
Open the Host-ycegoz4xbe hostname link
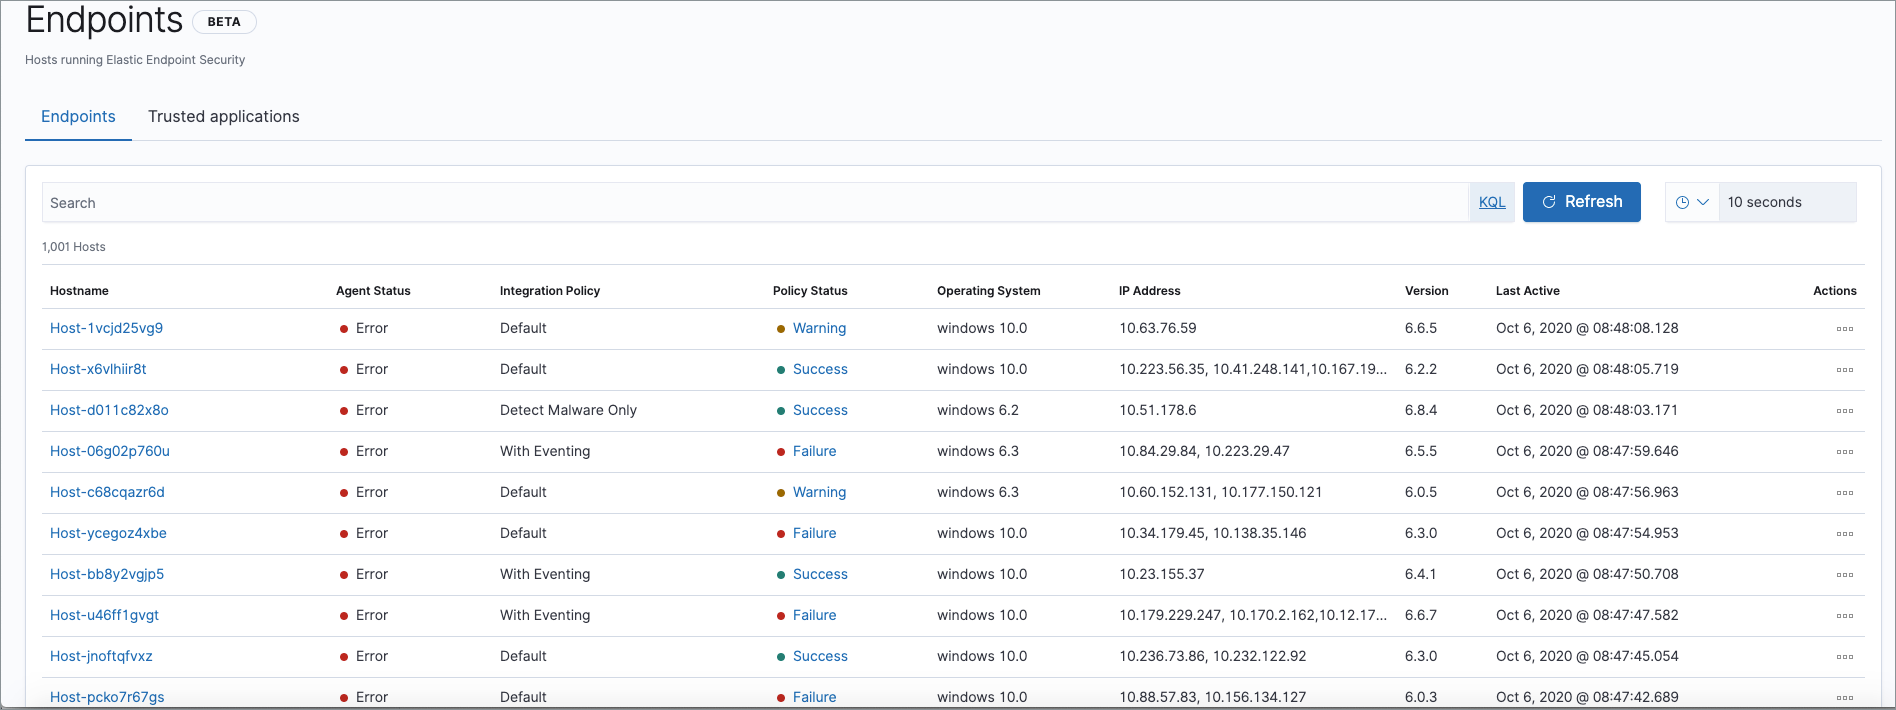(108, 533)
